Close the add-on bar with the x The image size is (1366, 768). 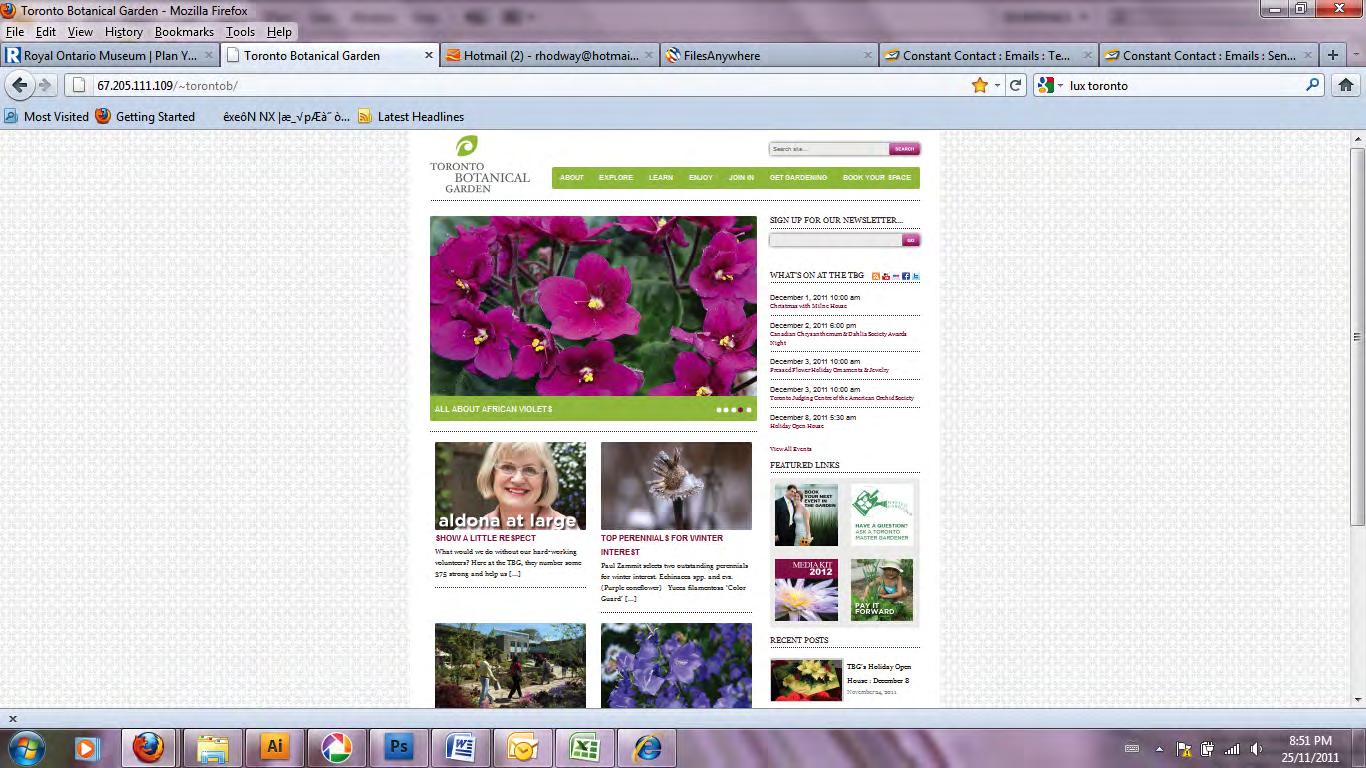pyautogui.click(x=13, y=719)
